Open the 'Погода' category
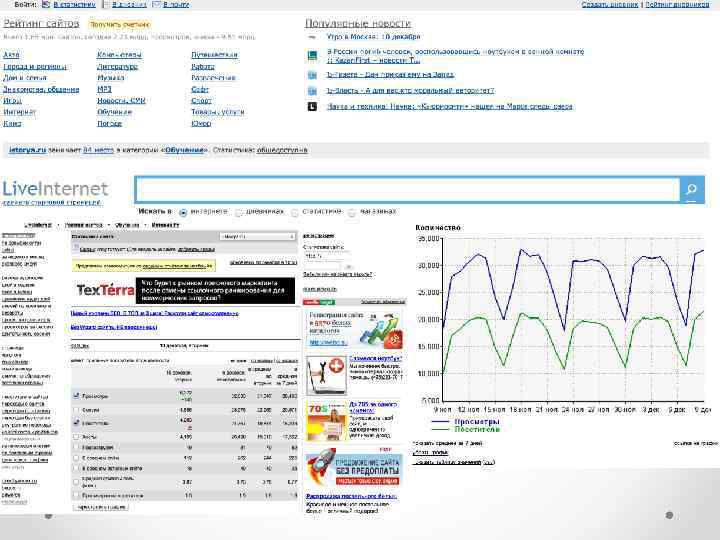Image resolution: width=720 pixels, height=540 pixels. (109, 123)
